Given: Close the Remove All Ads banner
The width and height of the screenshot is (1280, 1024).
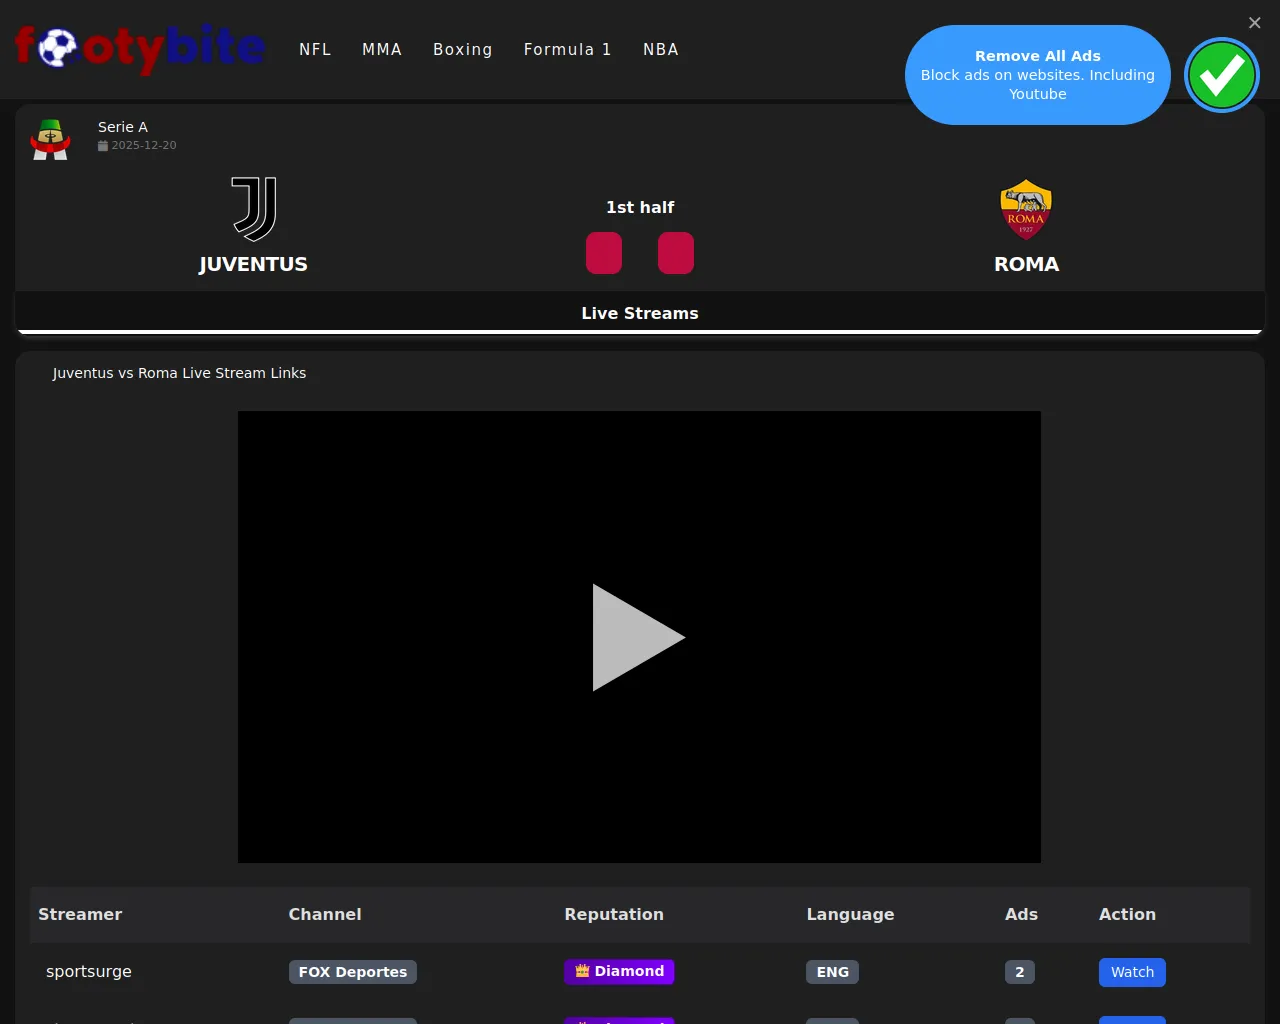Looking at the screenshot, I should 1254,23.
